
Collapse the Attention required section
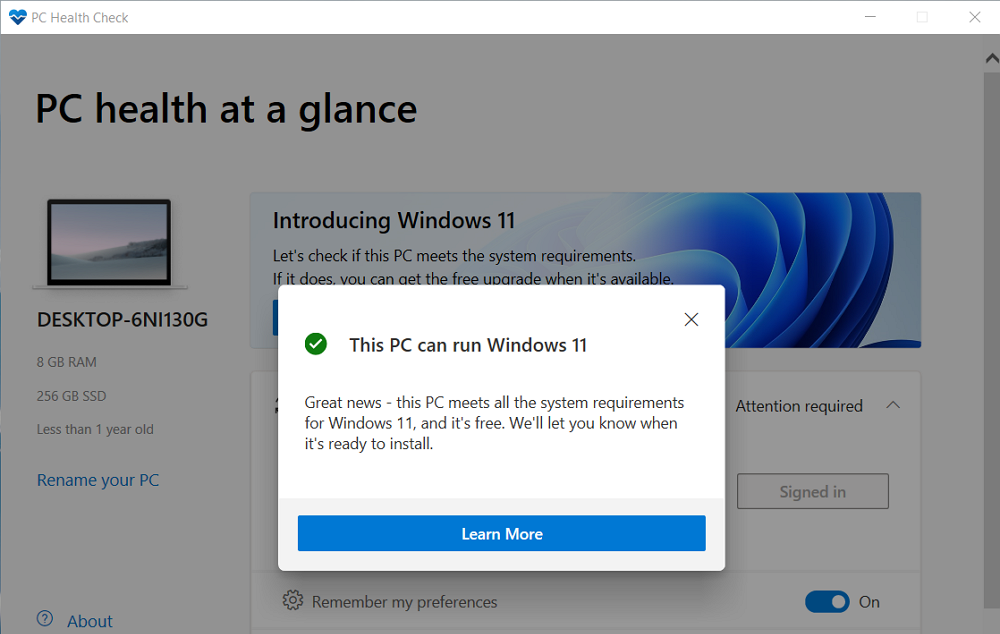tap(893, 406)
